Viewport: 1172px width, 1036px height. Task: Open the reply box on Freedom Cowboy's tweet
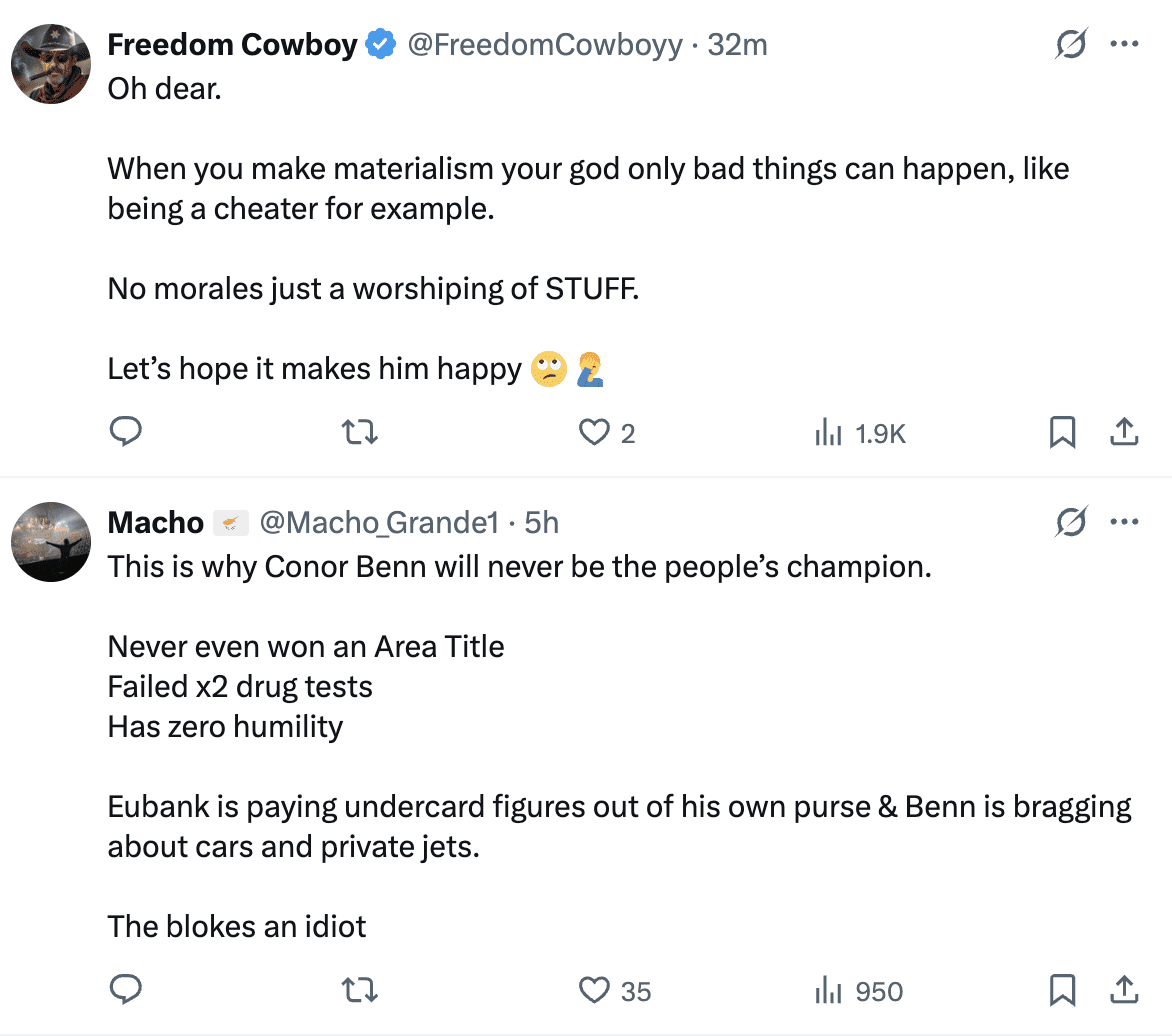pos(126,432)
